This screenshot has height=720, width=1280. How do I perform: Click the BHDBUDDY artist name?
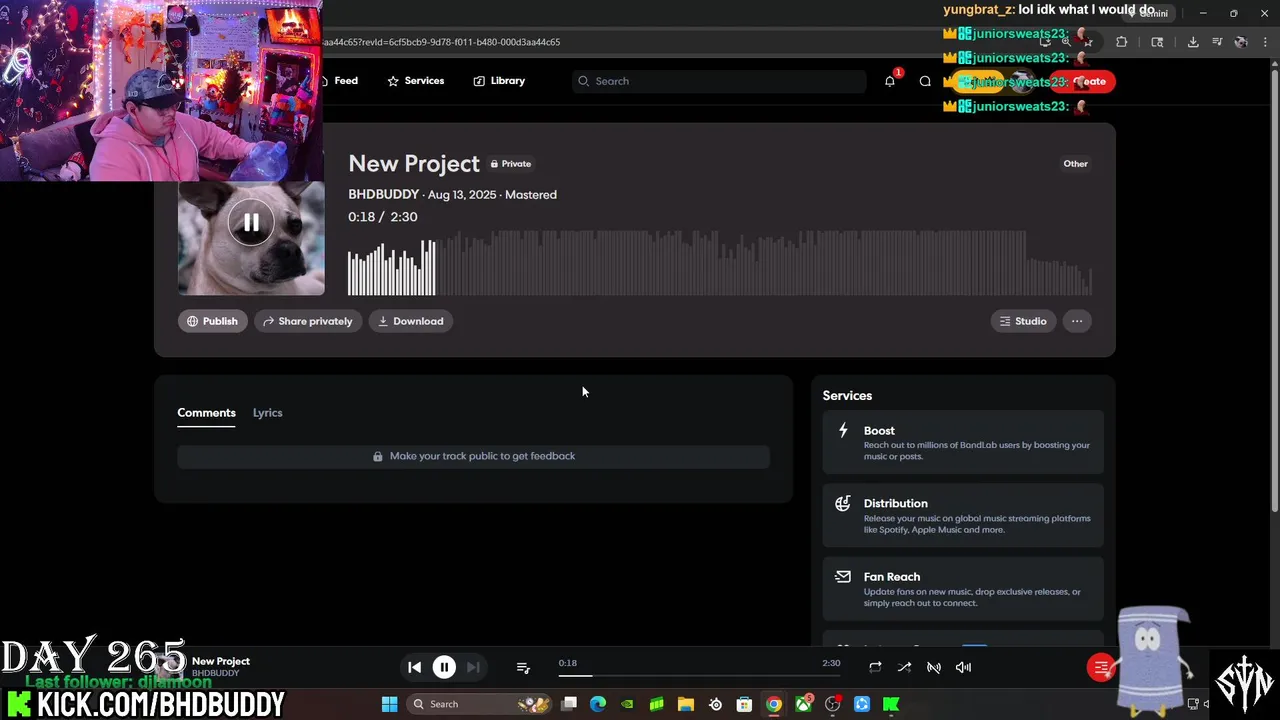coord(383,194)
